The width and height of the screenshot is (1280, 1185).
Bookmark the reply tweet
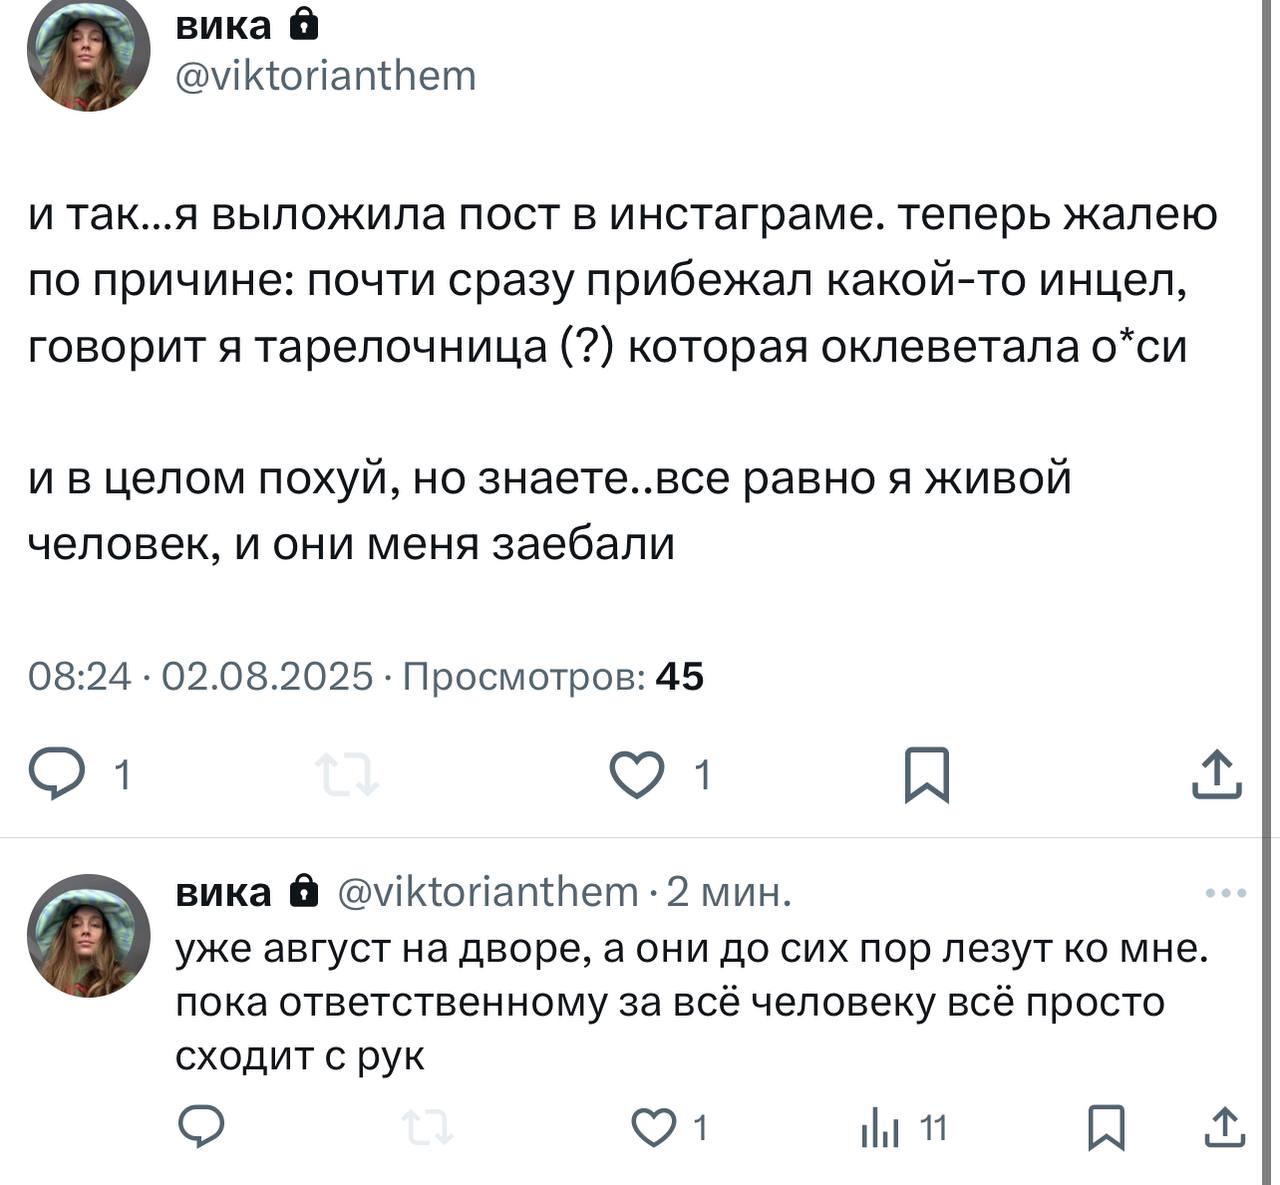1106,1128
